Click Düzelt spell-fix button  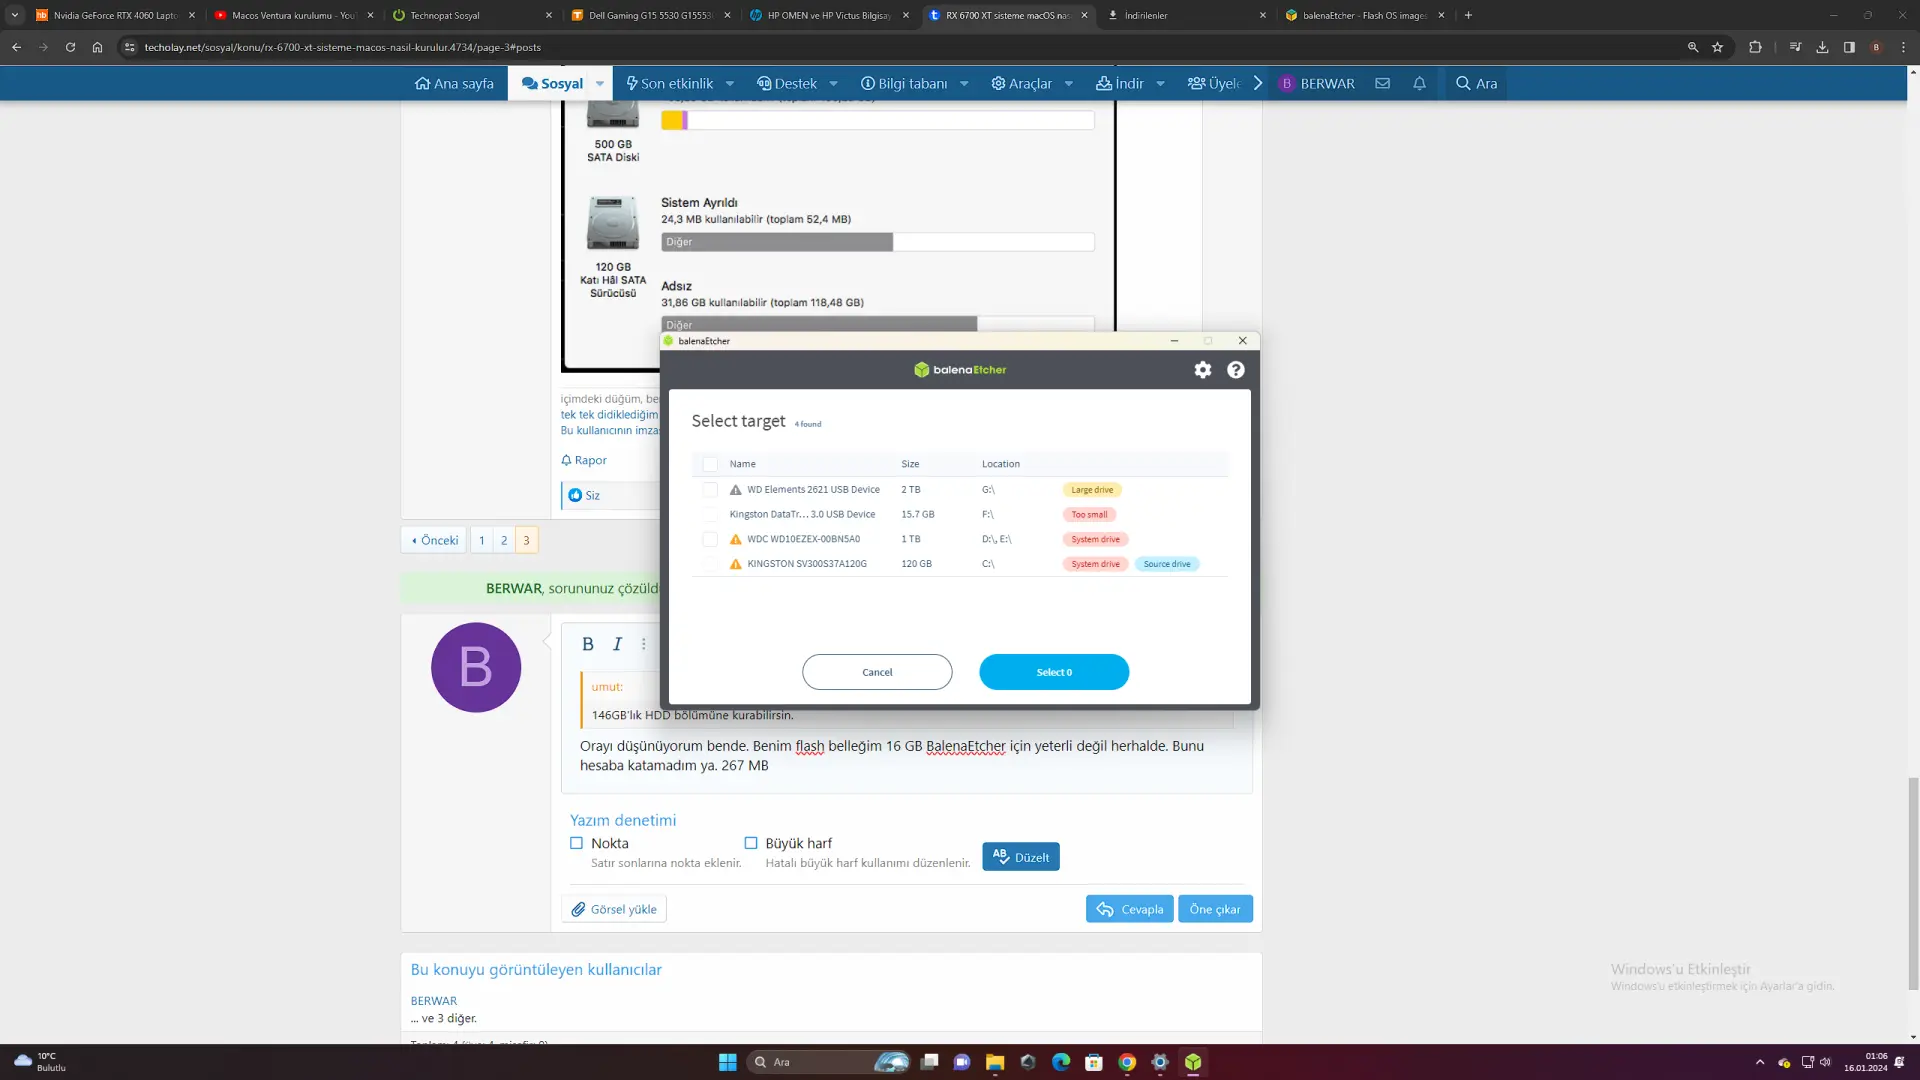click(x=1021, y=857)
